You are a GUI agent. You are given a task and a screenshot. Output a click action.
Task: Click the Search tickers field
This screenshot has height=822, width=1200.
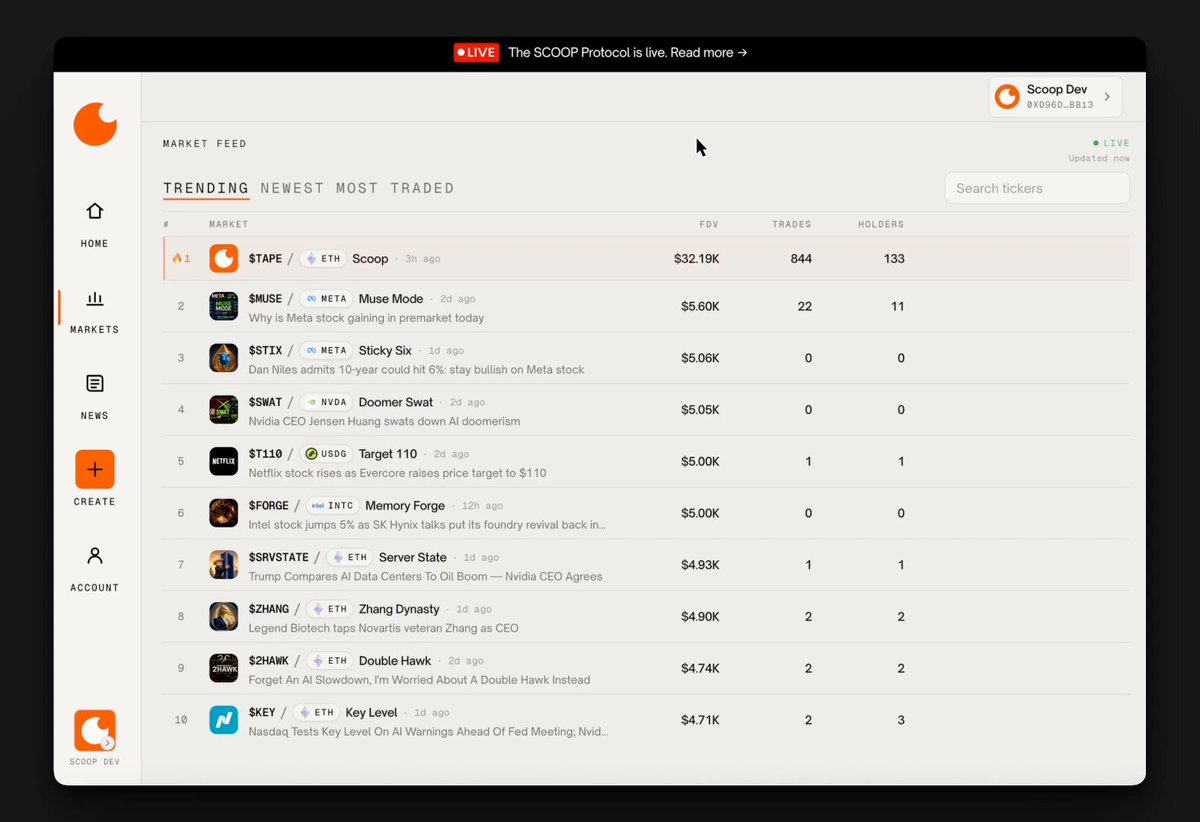(1037, 188)
